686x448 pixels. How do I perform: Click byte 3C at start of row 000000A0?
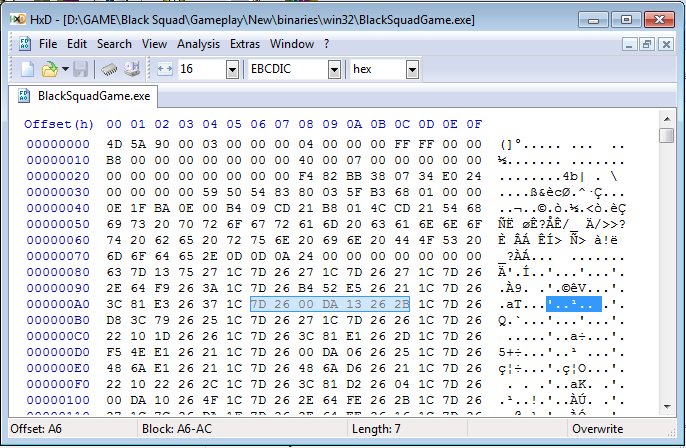[114, 304]
